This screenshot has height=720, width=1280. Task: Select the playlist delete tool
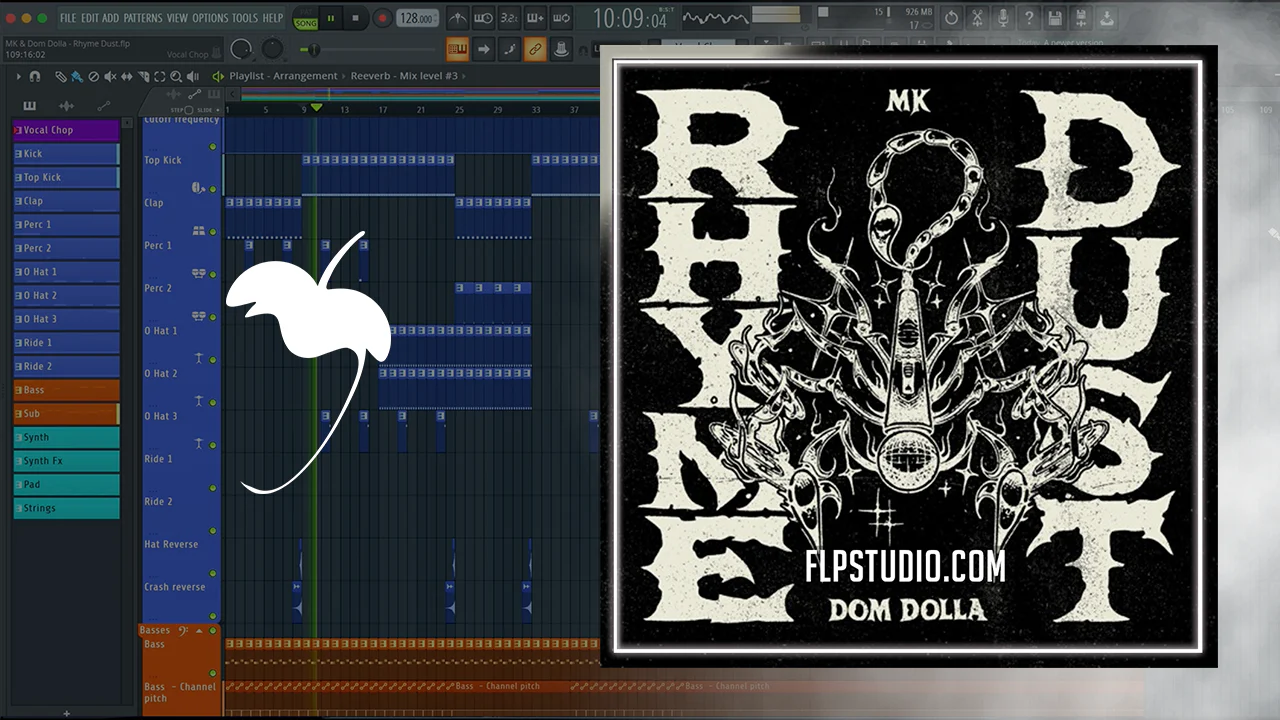(x=94, y=76)
